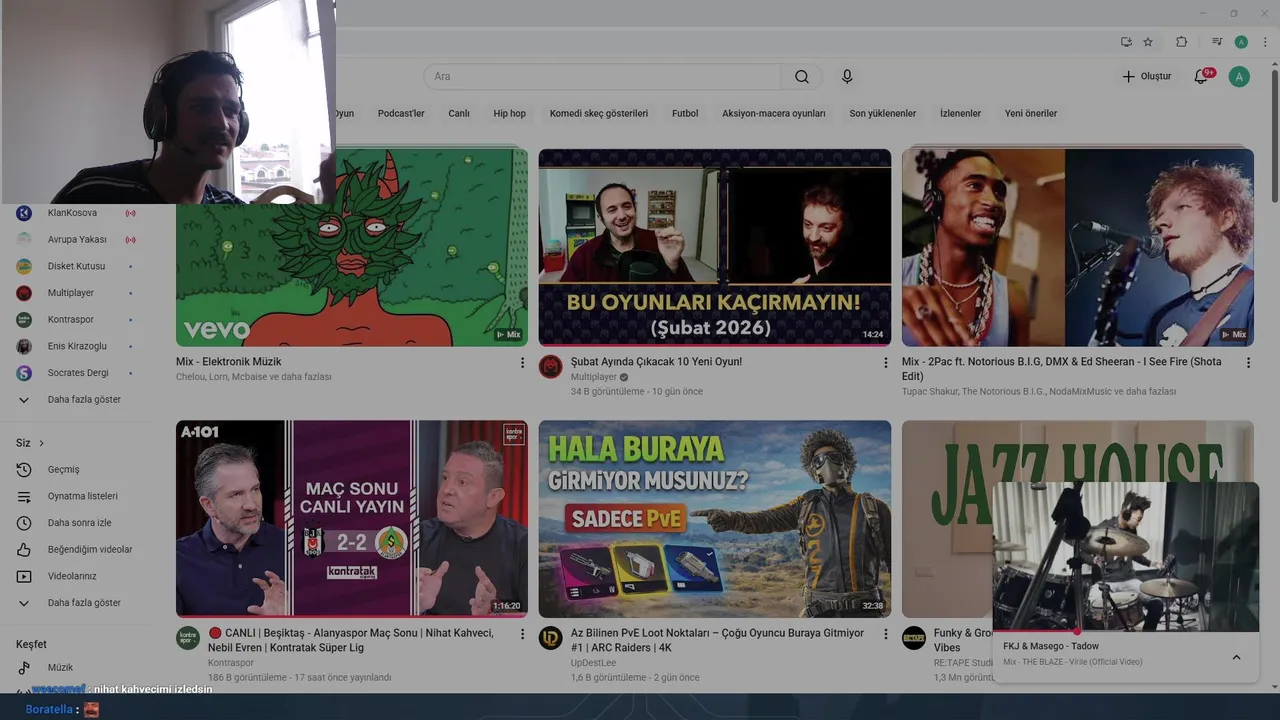Screen dimensions: 1280x720
Task: Focus the Ara search field
Action: coord(603,76)
